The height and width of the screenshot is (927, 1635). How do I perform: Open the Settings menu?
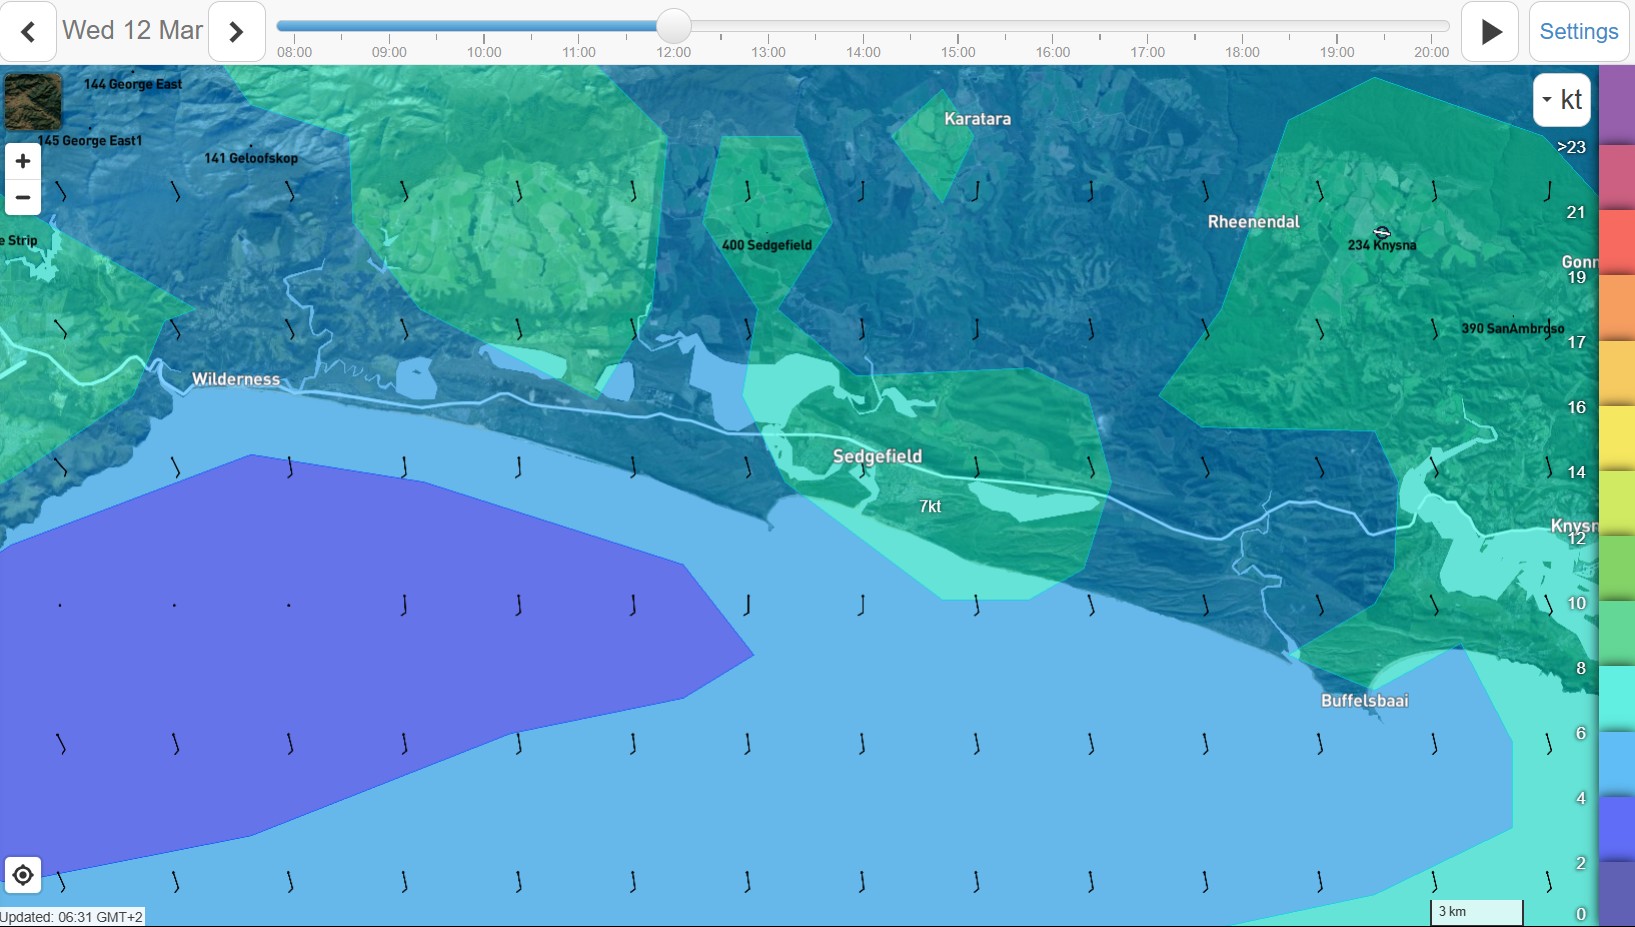coord(1579,32)
